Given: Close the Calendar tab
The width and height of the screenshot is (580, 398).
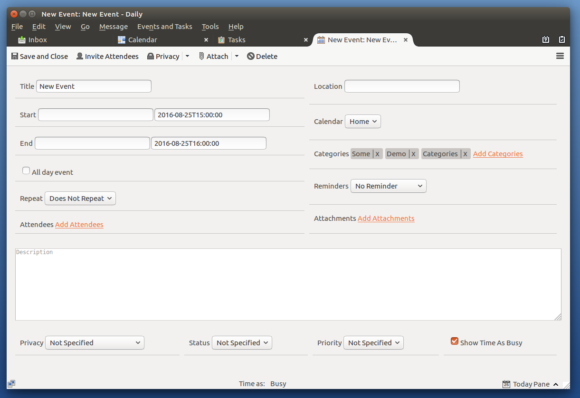Looking at the screenshot, I should pos(206,40).
